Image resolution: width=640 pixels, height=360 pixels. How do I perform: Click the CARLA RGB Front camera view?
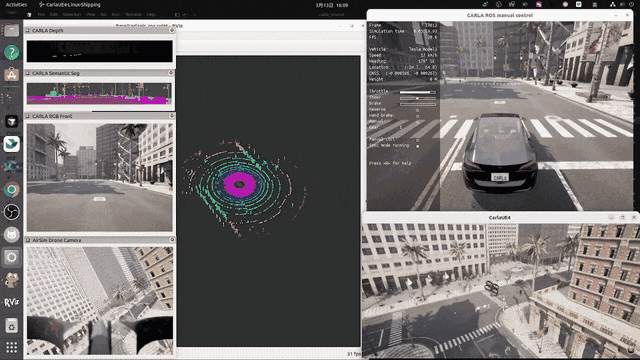coord(100,178)
